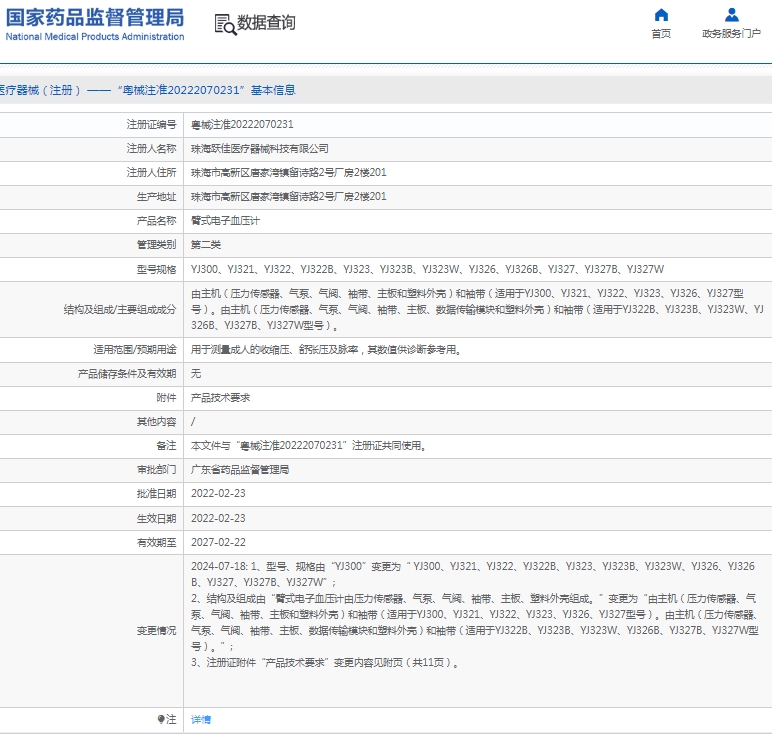Click the 注 label in bottom row
This screenshot has width=772, height=737.
[171, 720]
